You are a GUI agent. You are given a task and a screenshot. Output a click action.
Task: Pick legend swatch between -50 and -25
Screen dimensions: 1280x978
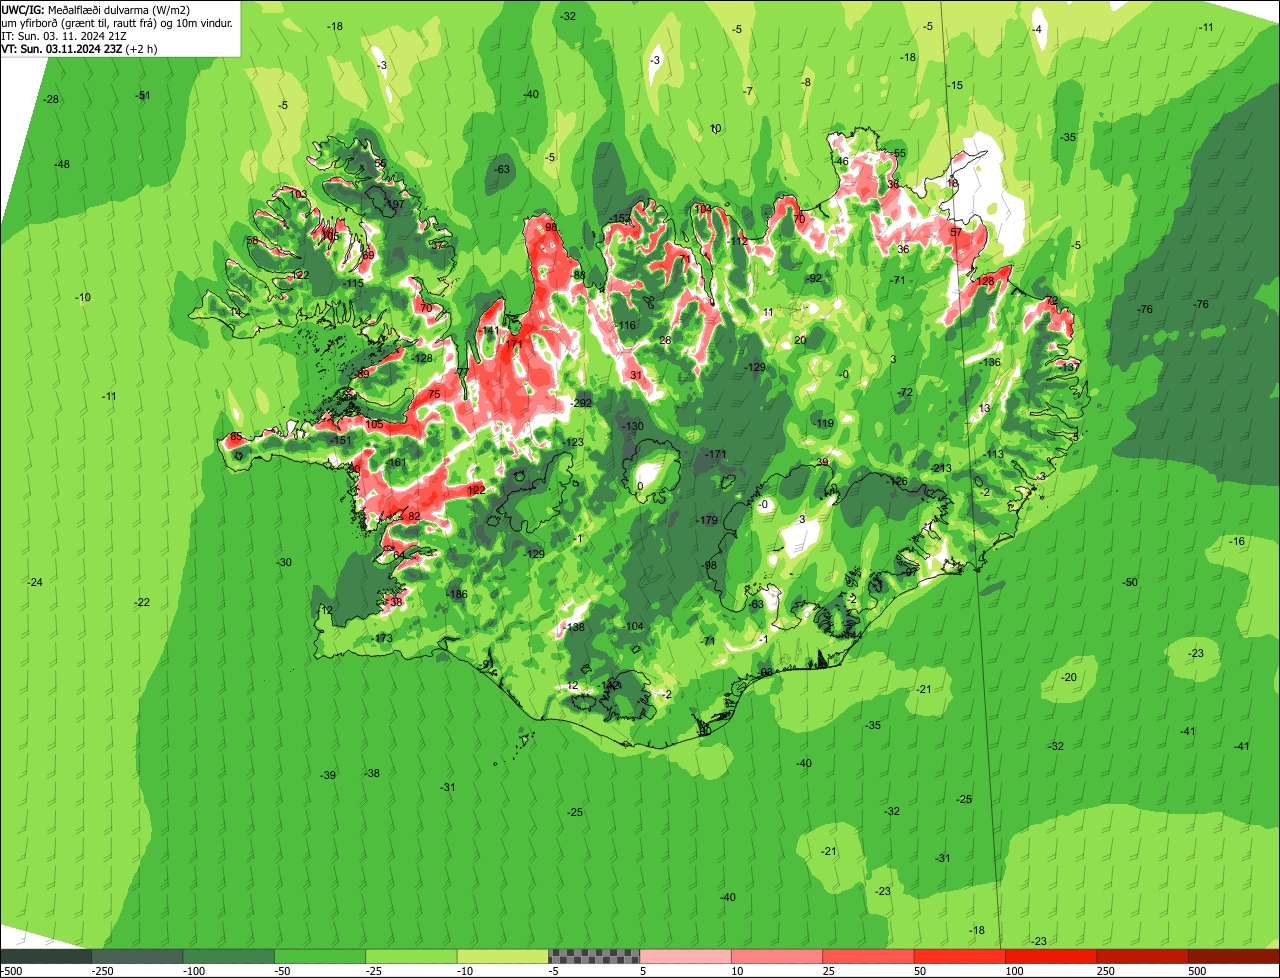[x=320, y=956]
